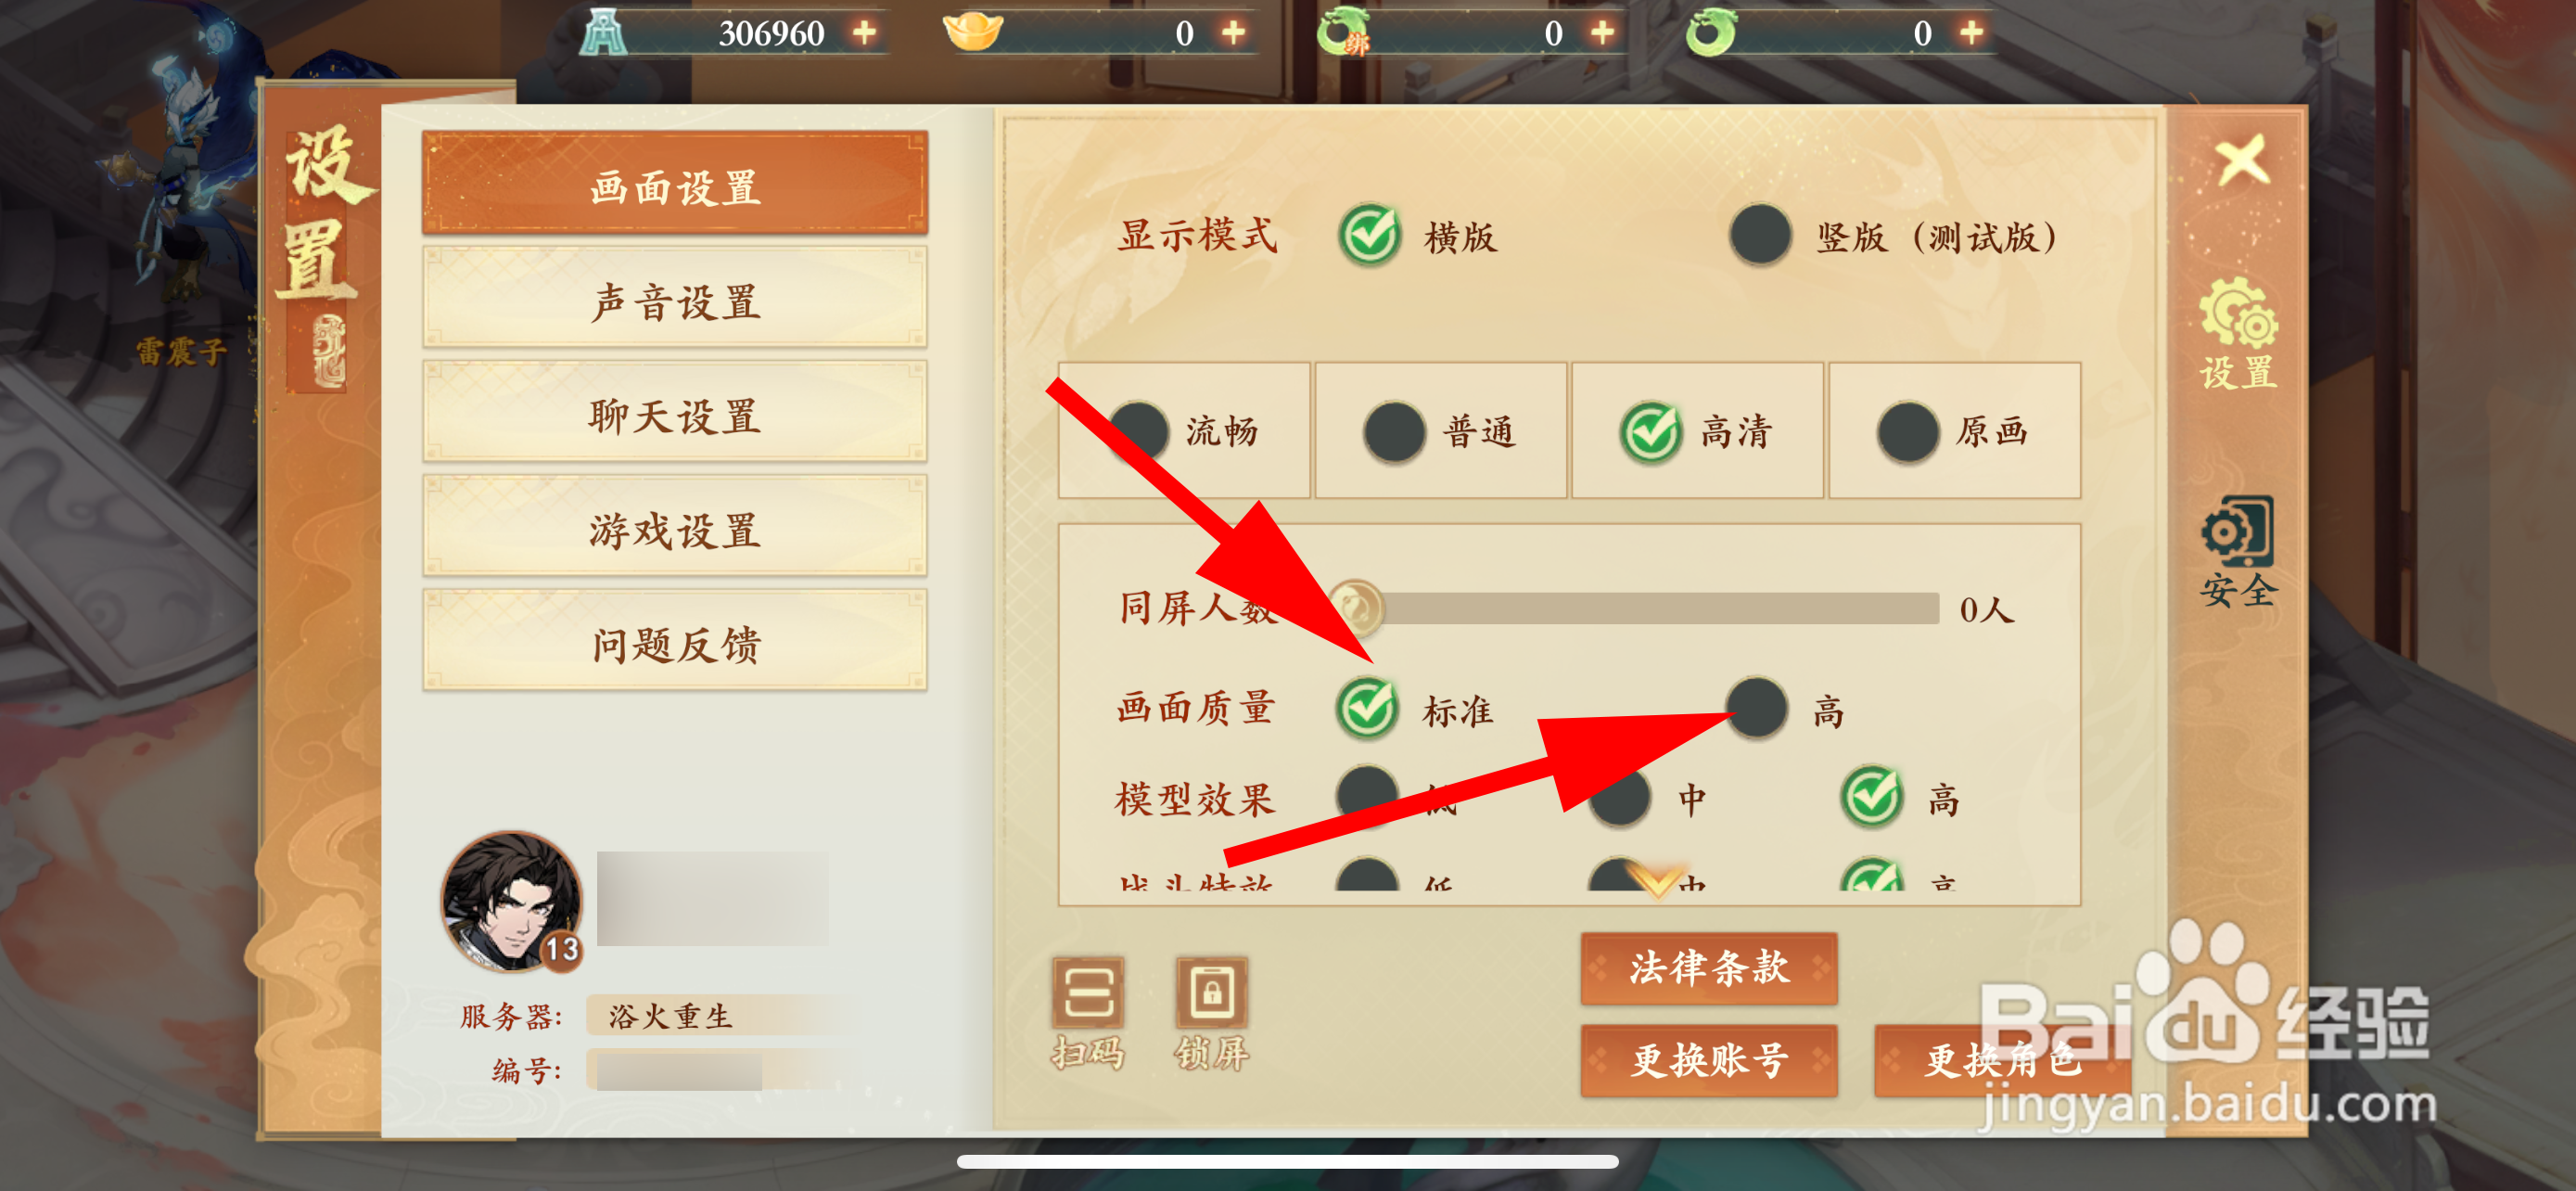
Task: Expand settings list with the down chevron
Action: (1656, 880)
